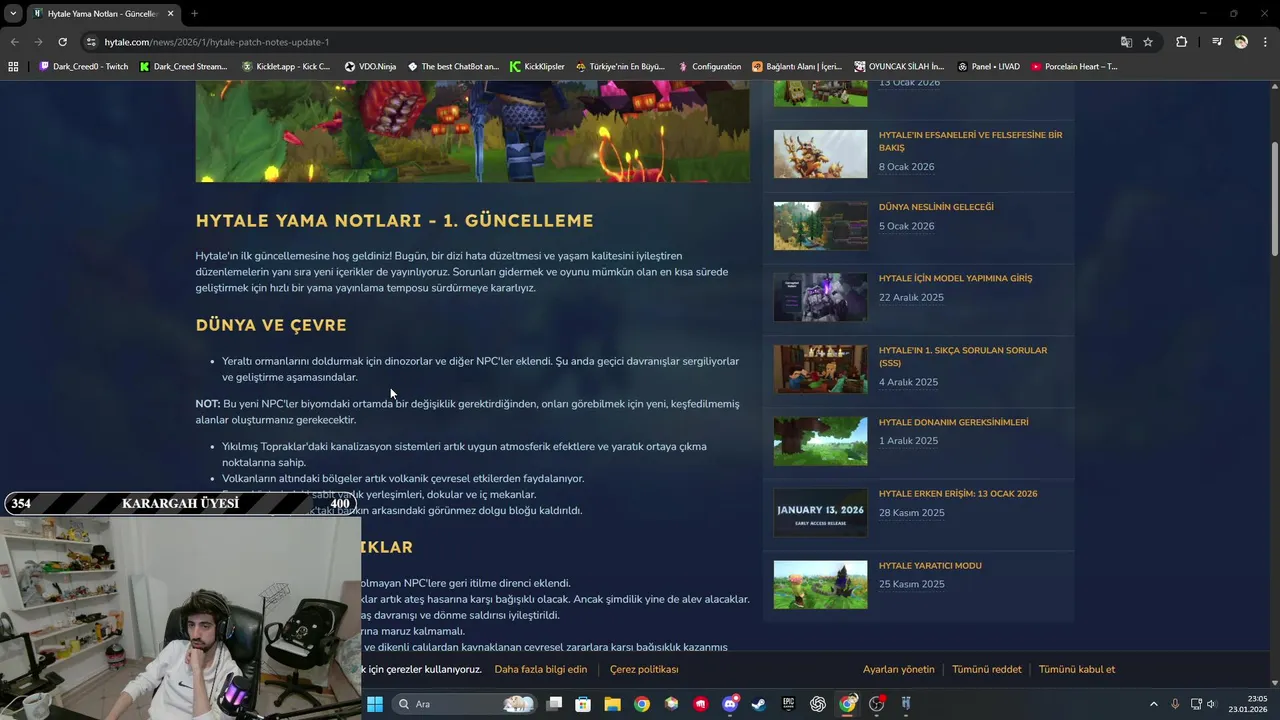Click the site info icon in address bar
Screen dimensions: 1280x720
(x=91, y=42)
